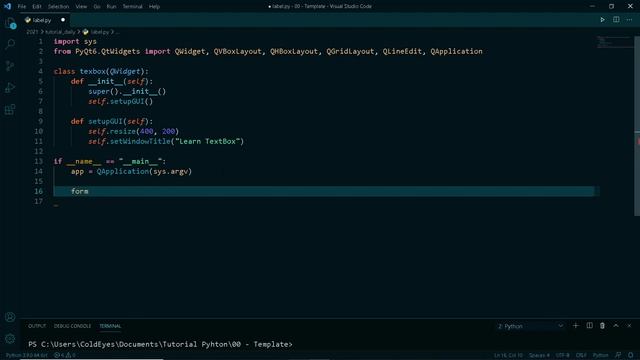Open the Accounts menu icon
This screenshot has width=640, height=360.
point(10,317)
